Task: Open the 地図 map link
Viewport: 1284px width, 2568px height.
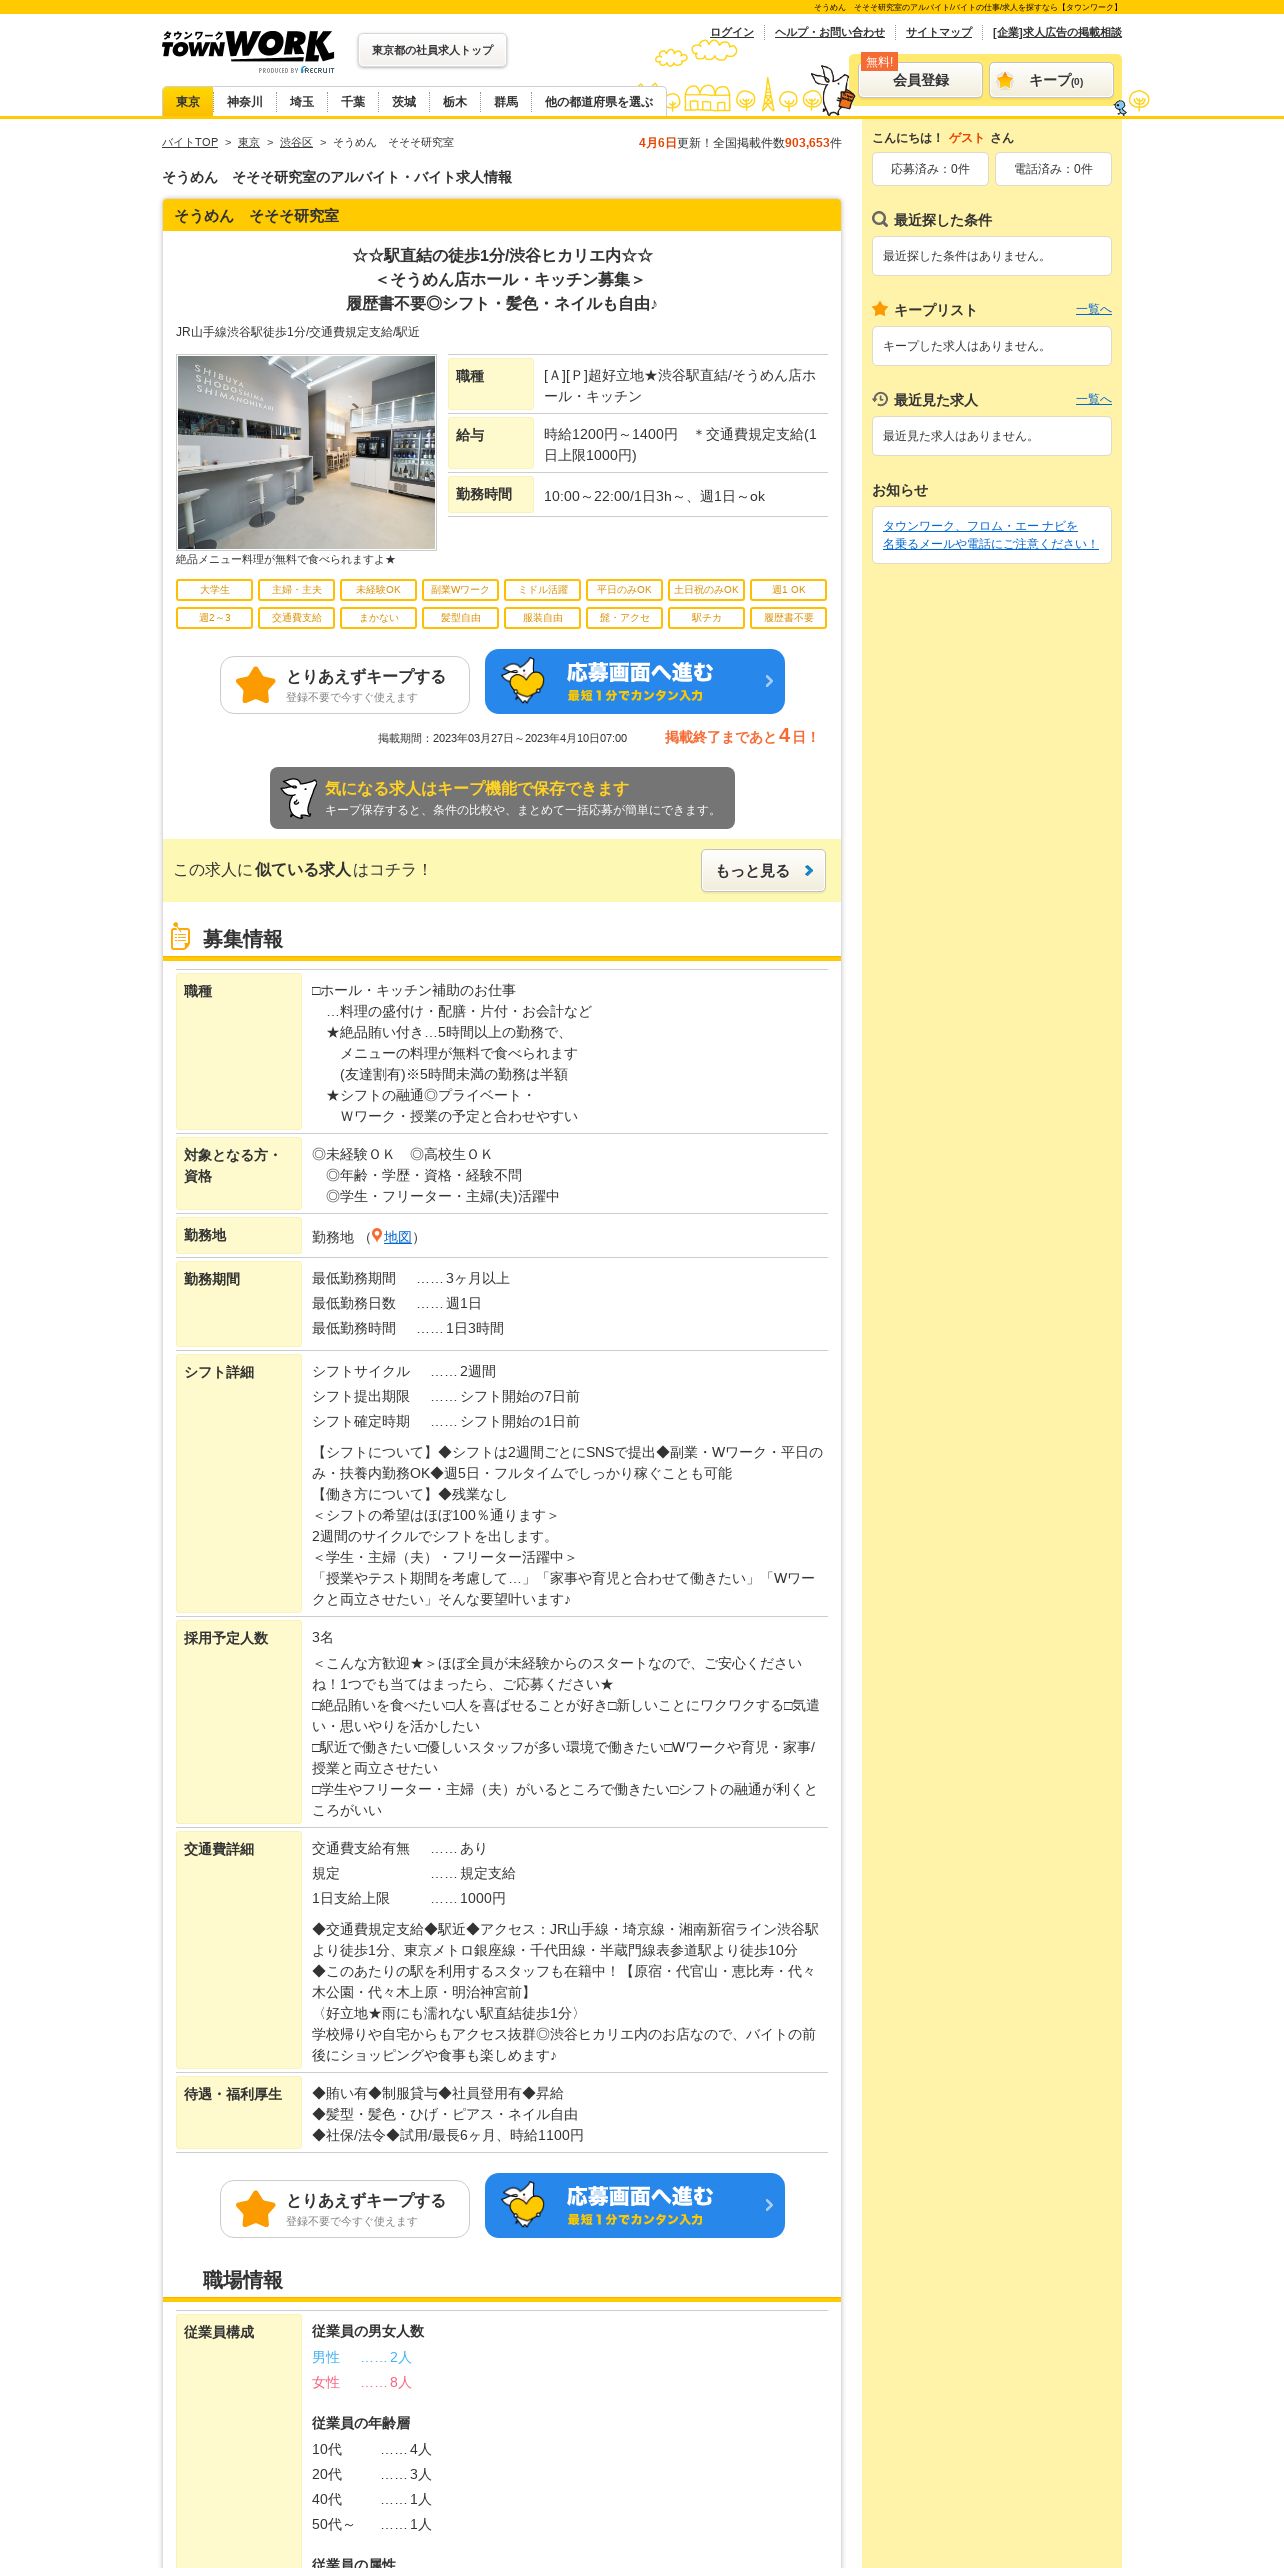Action: (x=398, y=1237)
